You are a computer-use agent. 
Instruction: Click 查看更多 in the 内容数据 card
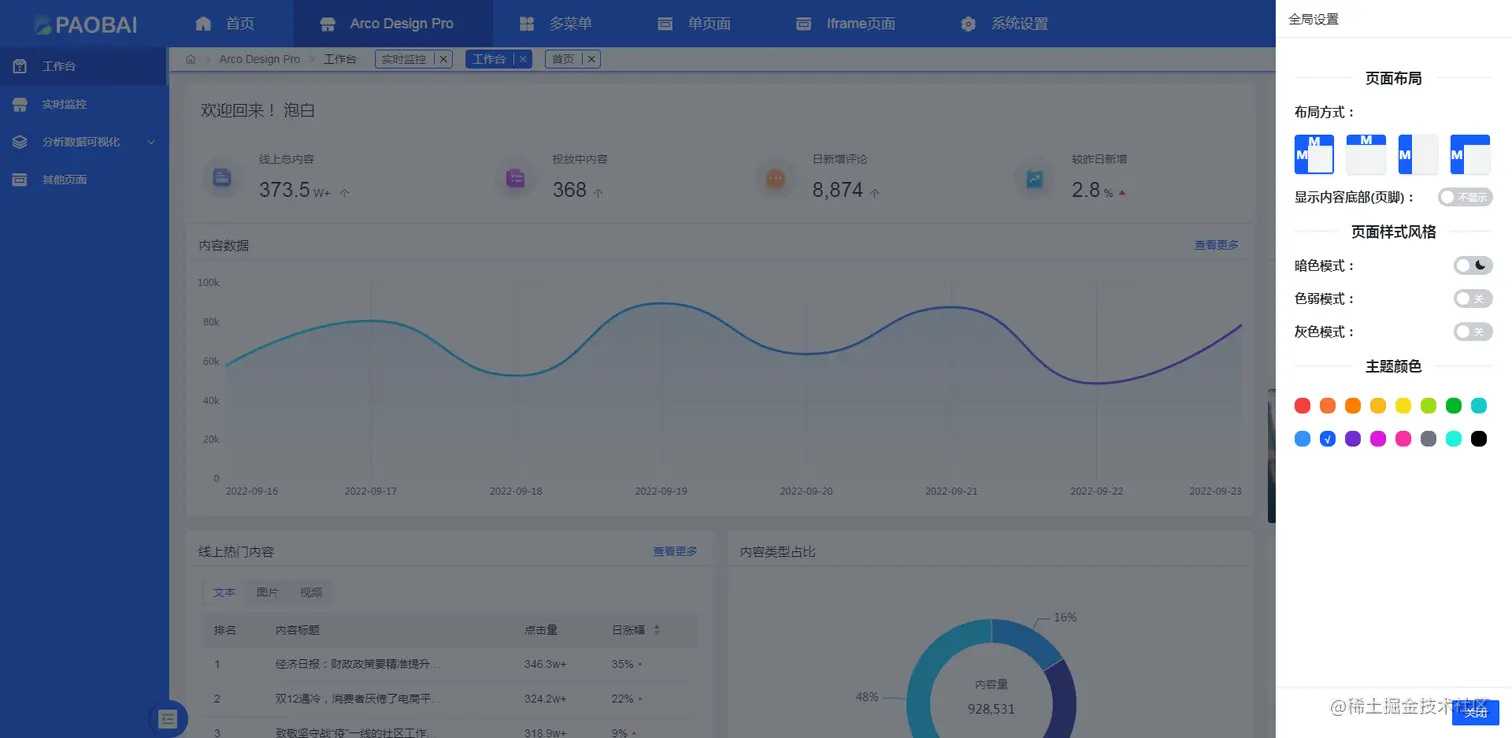1216,245
